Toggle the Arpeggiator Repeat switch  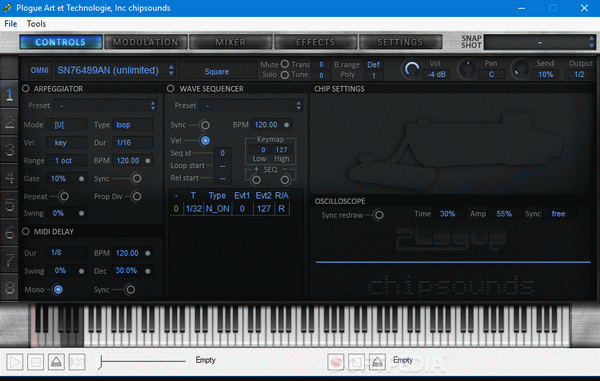pyautogui.click(x=64, y=197)
